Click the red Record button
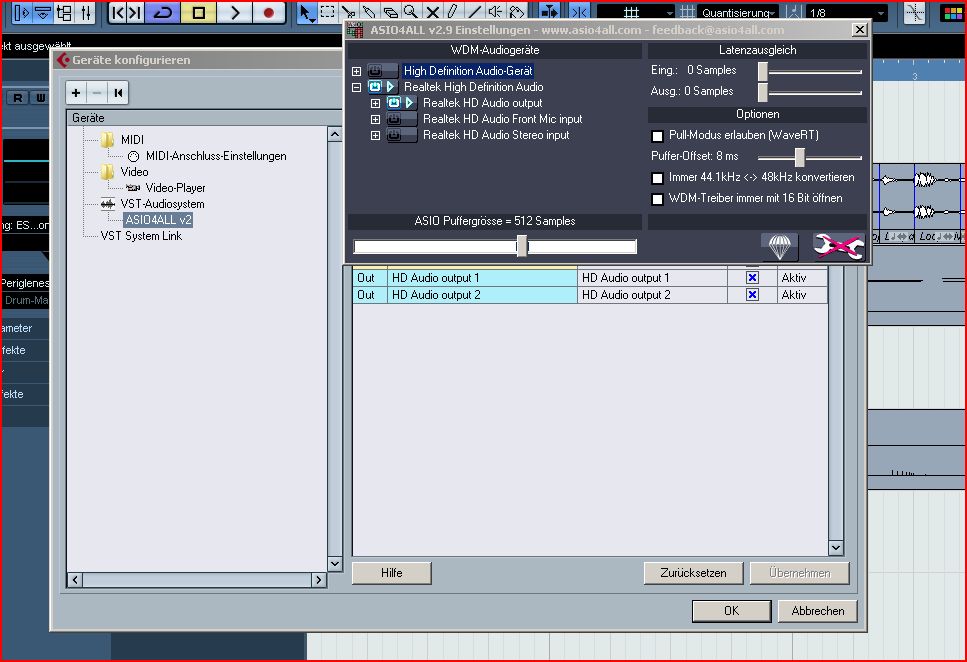This screenshot has height=662, width=967. click(268, 12)
